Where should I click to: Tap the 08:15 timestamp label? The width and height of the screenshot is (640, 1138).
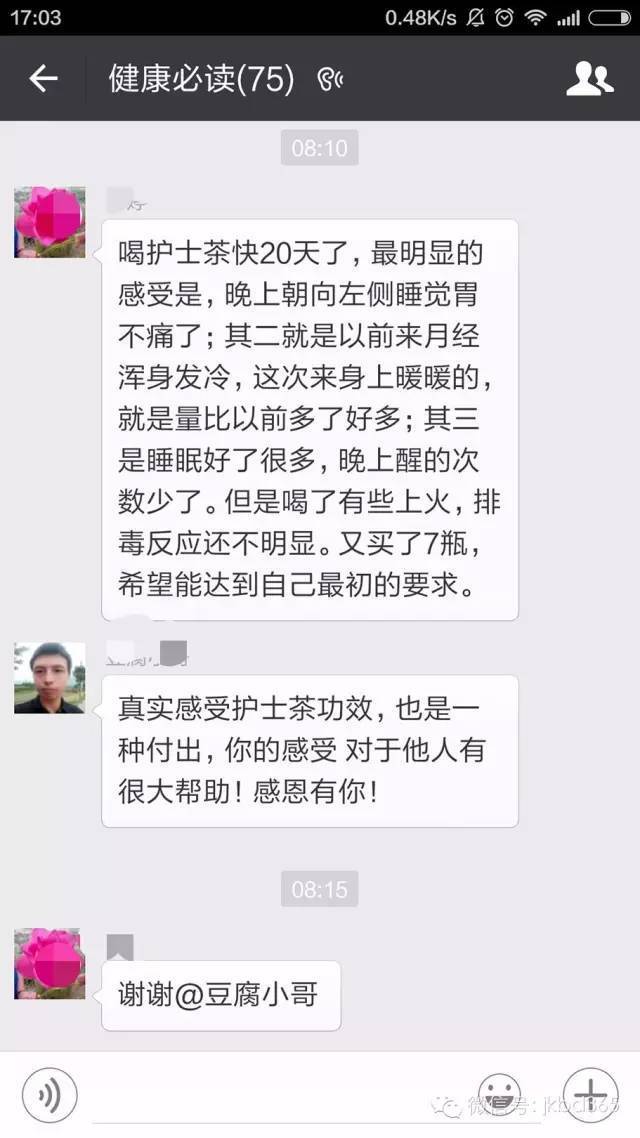pos(319,889)
